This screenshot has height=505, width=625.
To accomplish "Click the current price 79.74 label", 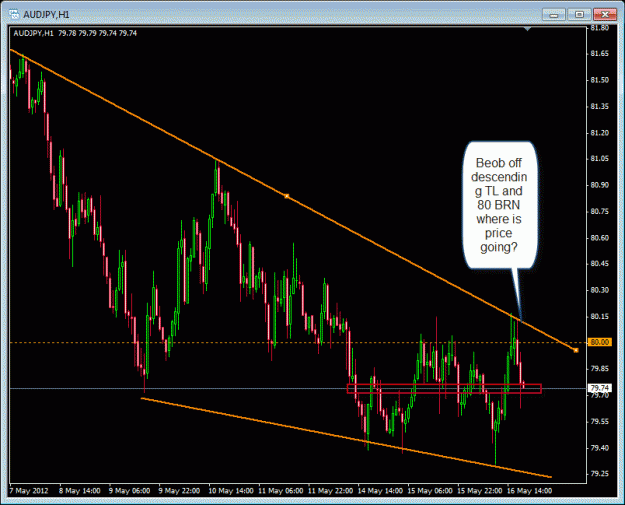I will (x=599, y=388).
